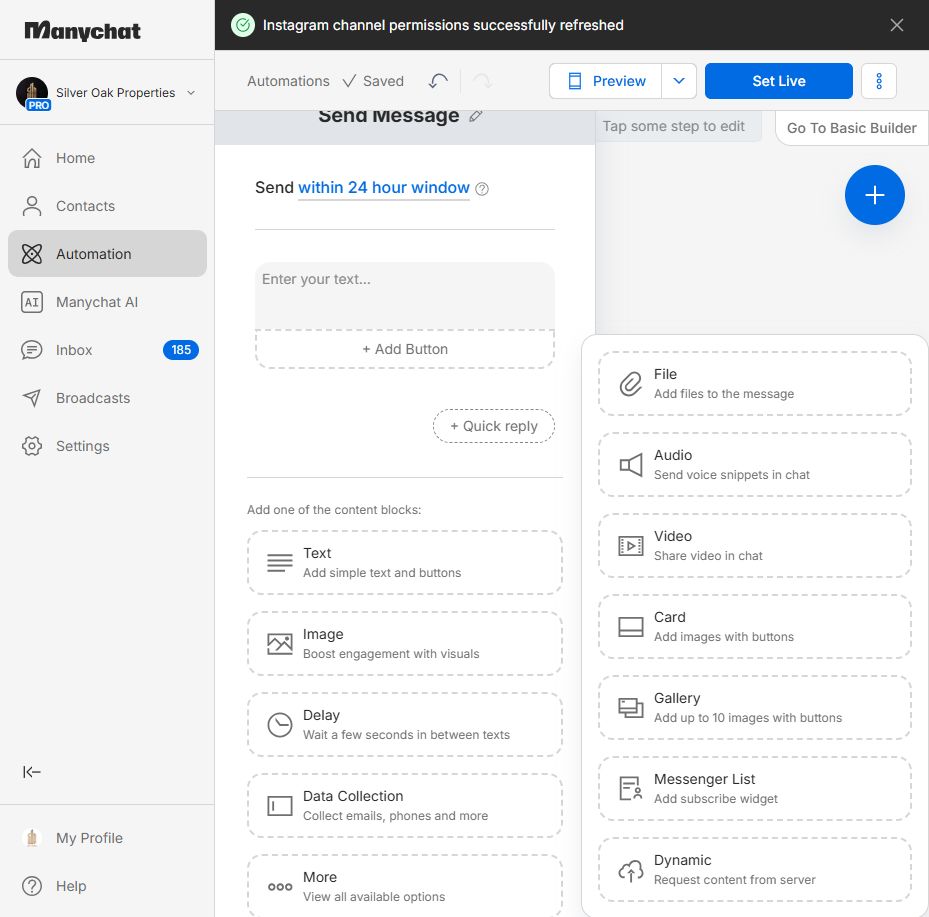
Task: Add a Dynamic content block
Action: pyautogui.click(x=755, y=870)
